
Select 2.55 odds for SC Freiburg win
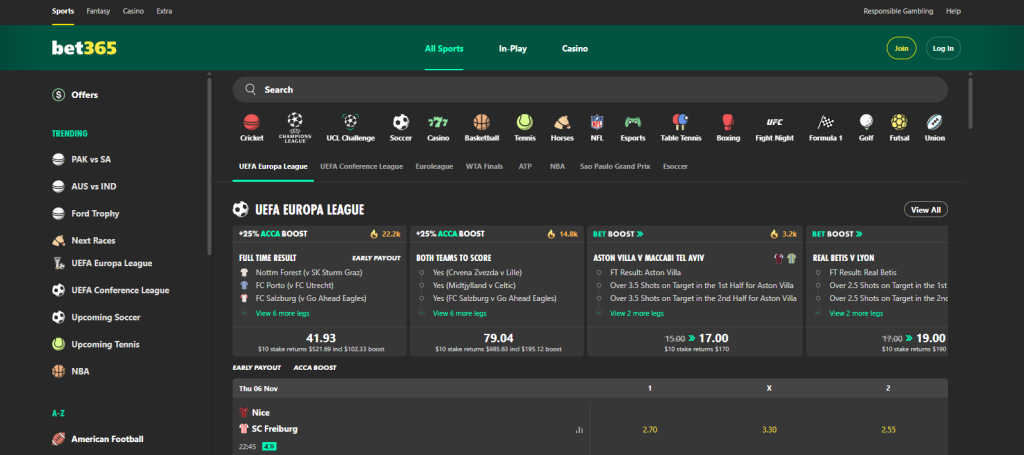tap(888, 430)
